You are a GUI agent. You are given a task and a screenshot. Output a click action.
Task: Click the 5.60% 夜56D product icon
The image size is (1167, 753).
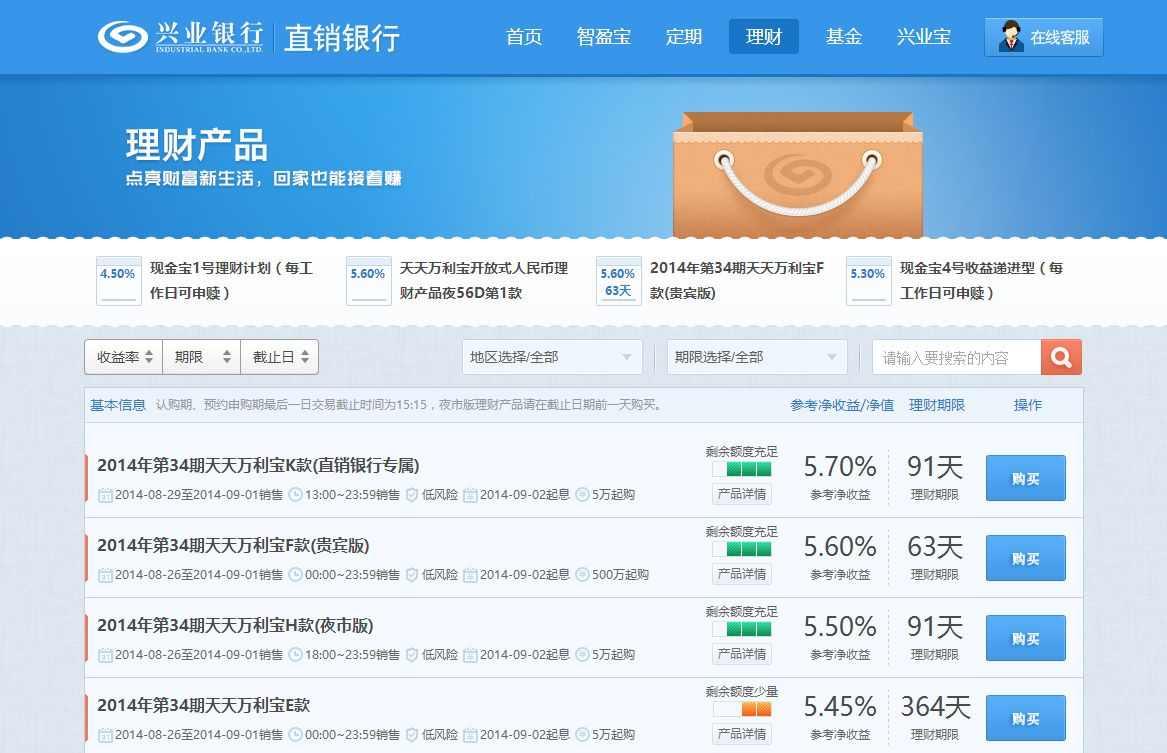(x=368, y=281)
